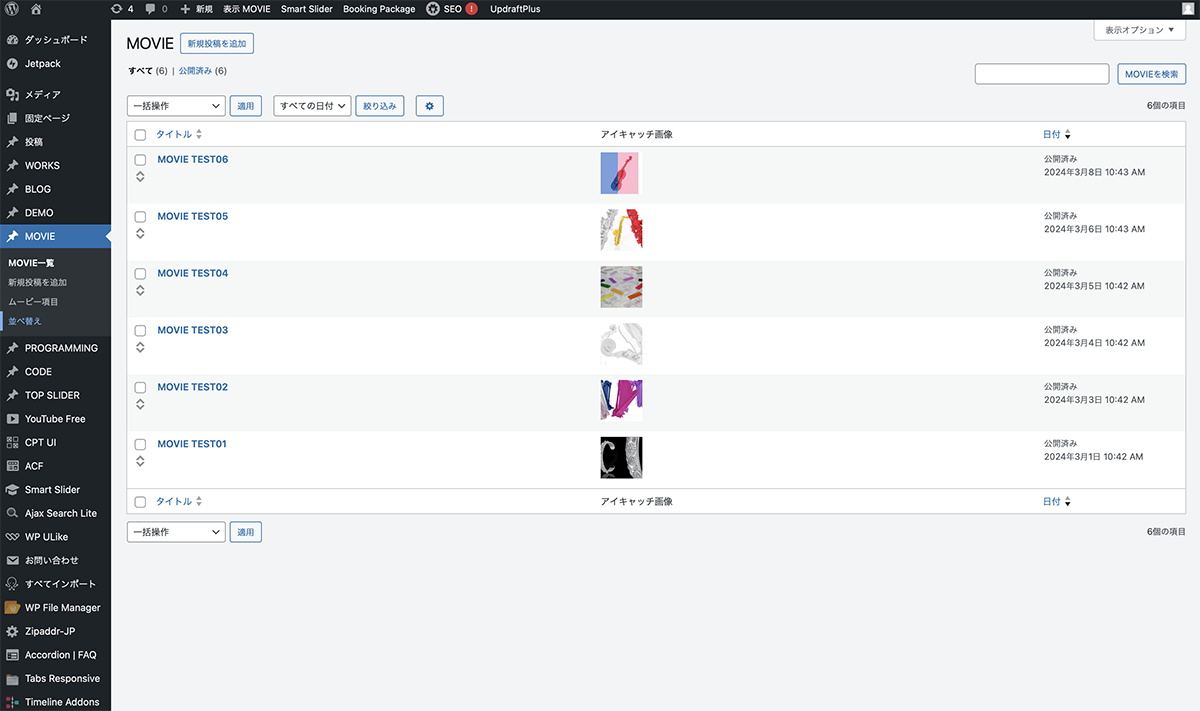
Task: Click the SEO alert badge icon
Action: coord(471,9)
